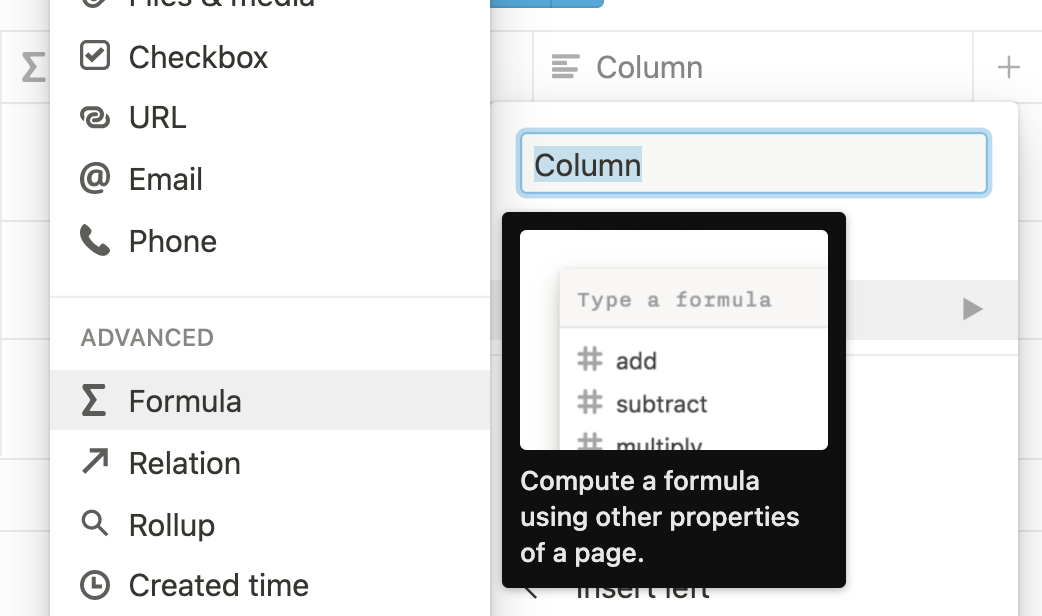Viewport: 1042px width, 616px height.
Task: Click the Rollup magnifier icon
Action: pyautogui.click(x=95, y=524)
